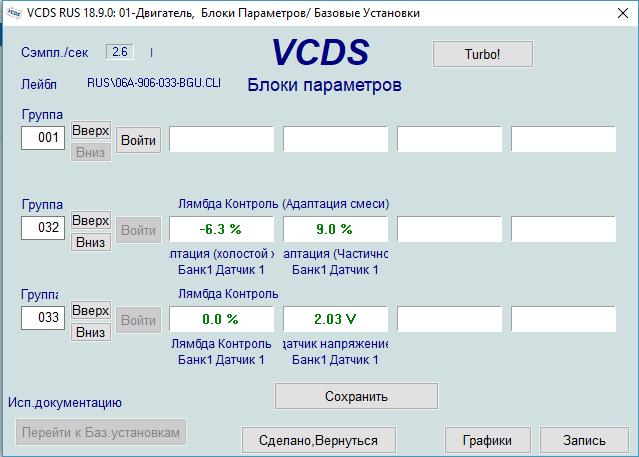Viewport: 639px width, 457px height.
Task: Click label file RUS\06A-906-033-BGU.CLI
Action: pos(154,83)
